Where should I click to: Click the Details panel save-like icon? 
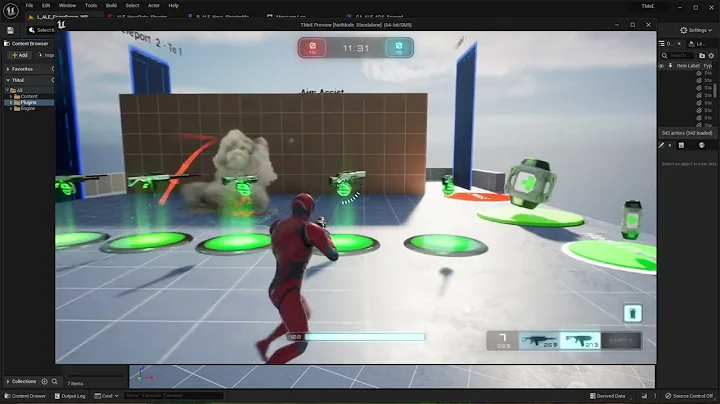click(681, 146)
